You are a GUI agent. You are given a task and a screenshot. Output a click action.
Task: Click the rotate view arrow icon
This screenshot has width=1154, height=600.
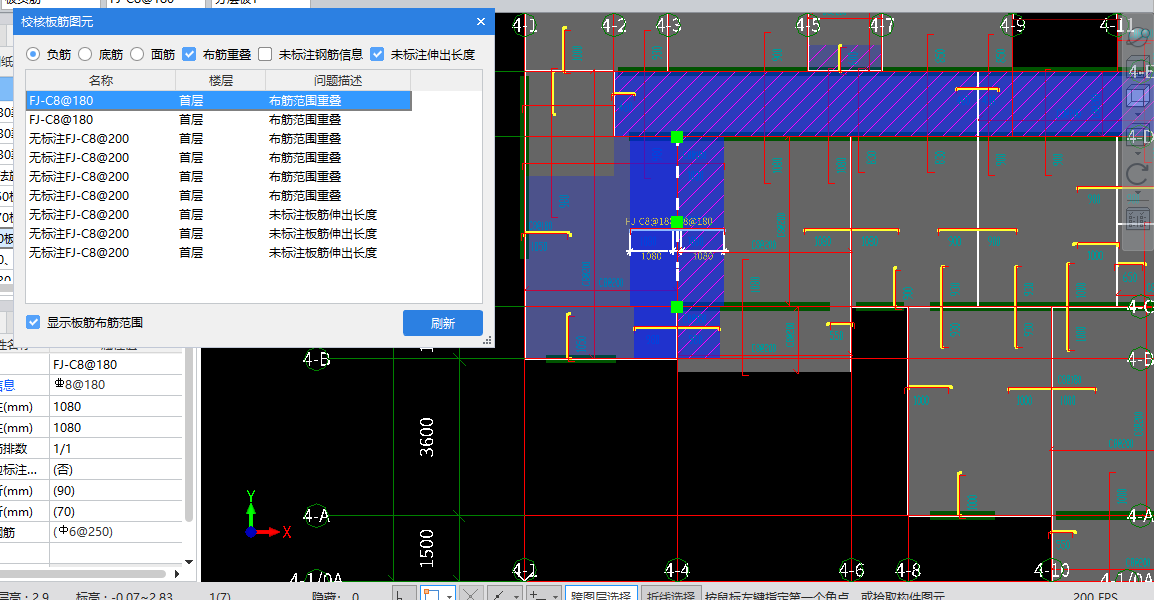point(1138,174)
